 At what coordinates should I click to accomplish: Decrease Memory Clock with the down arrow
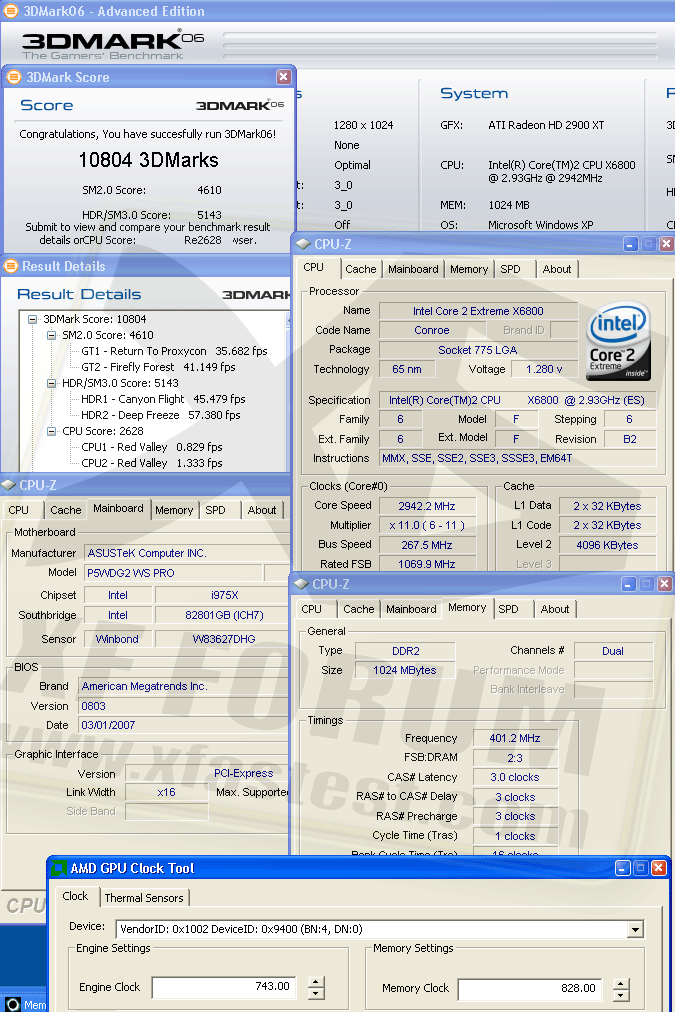coord(621,995)
